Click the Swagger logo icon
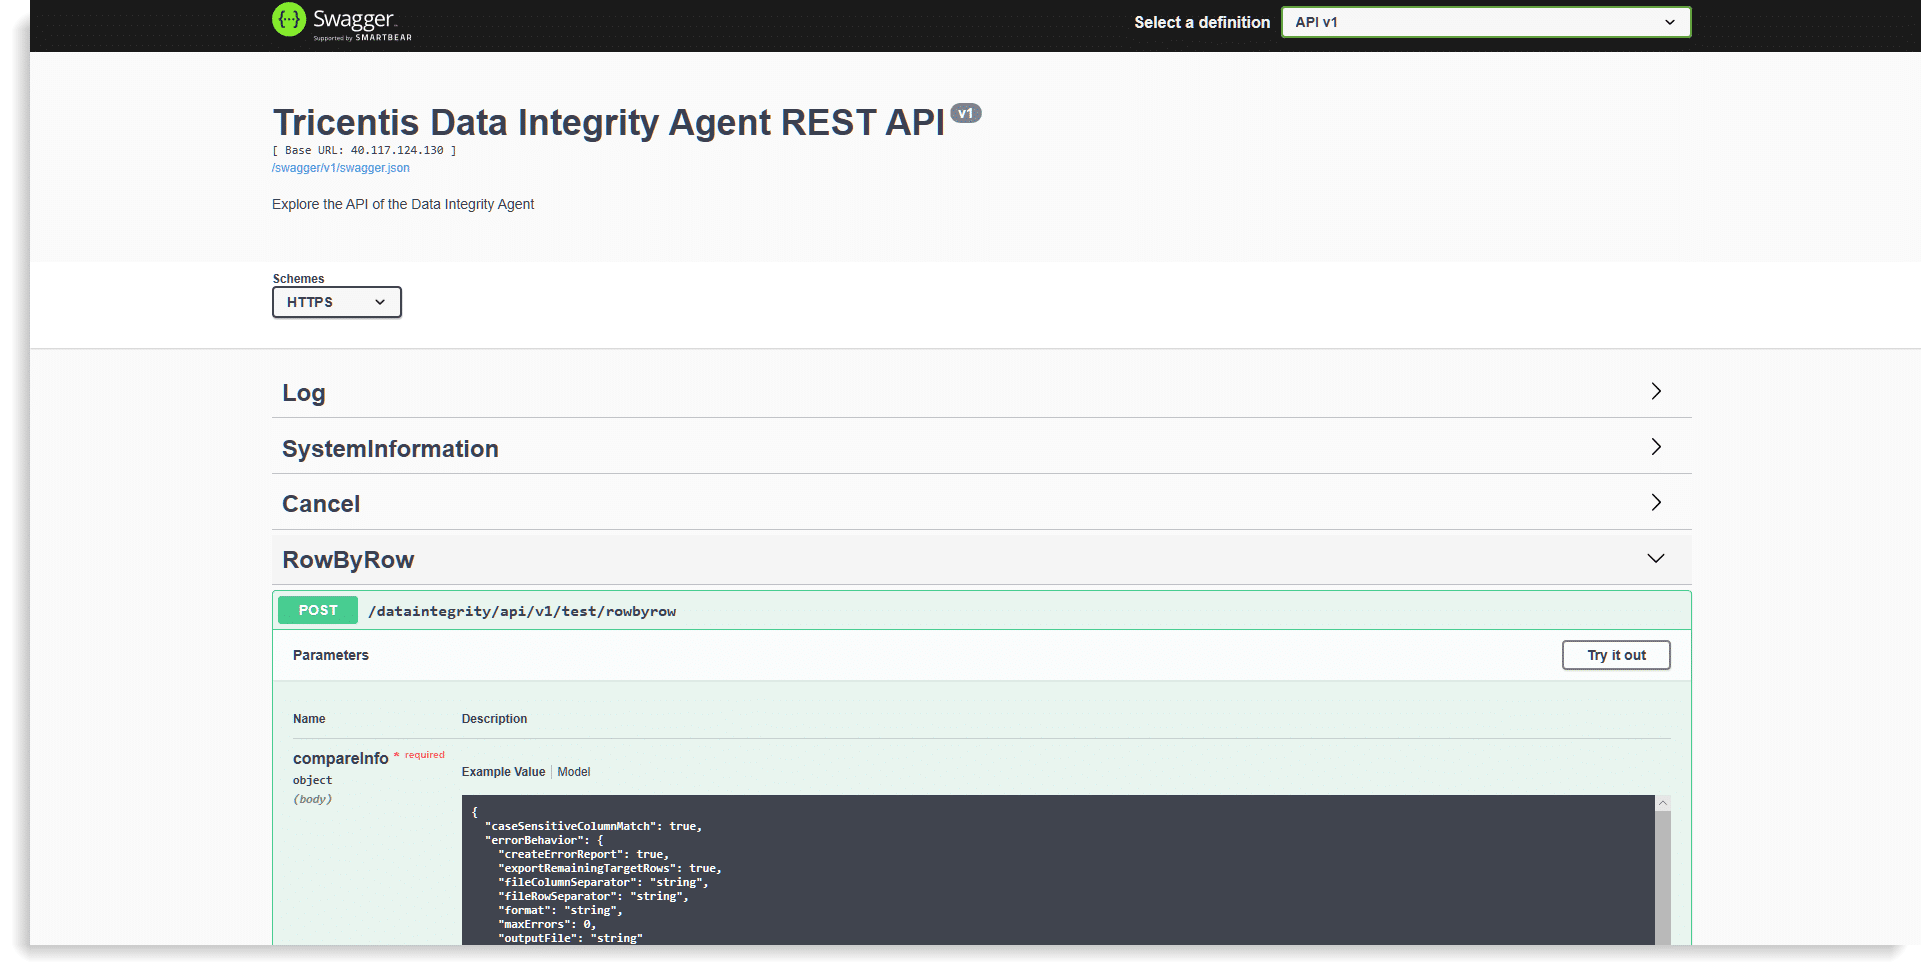Viewport: 1921px width, 975px height. [289, 20]
